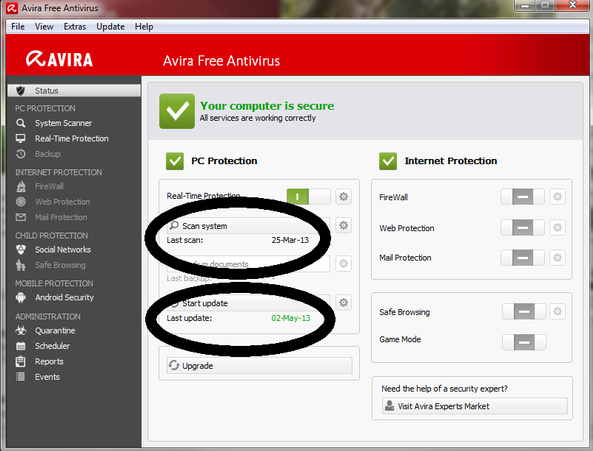Click the Status shield icon

pyautogui.click(x=20, y=91)
